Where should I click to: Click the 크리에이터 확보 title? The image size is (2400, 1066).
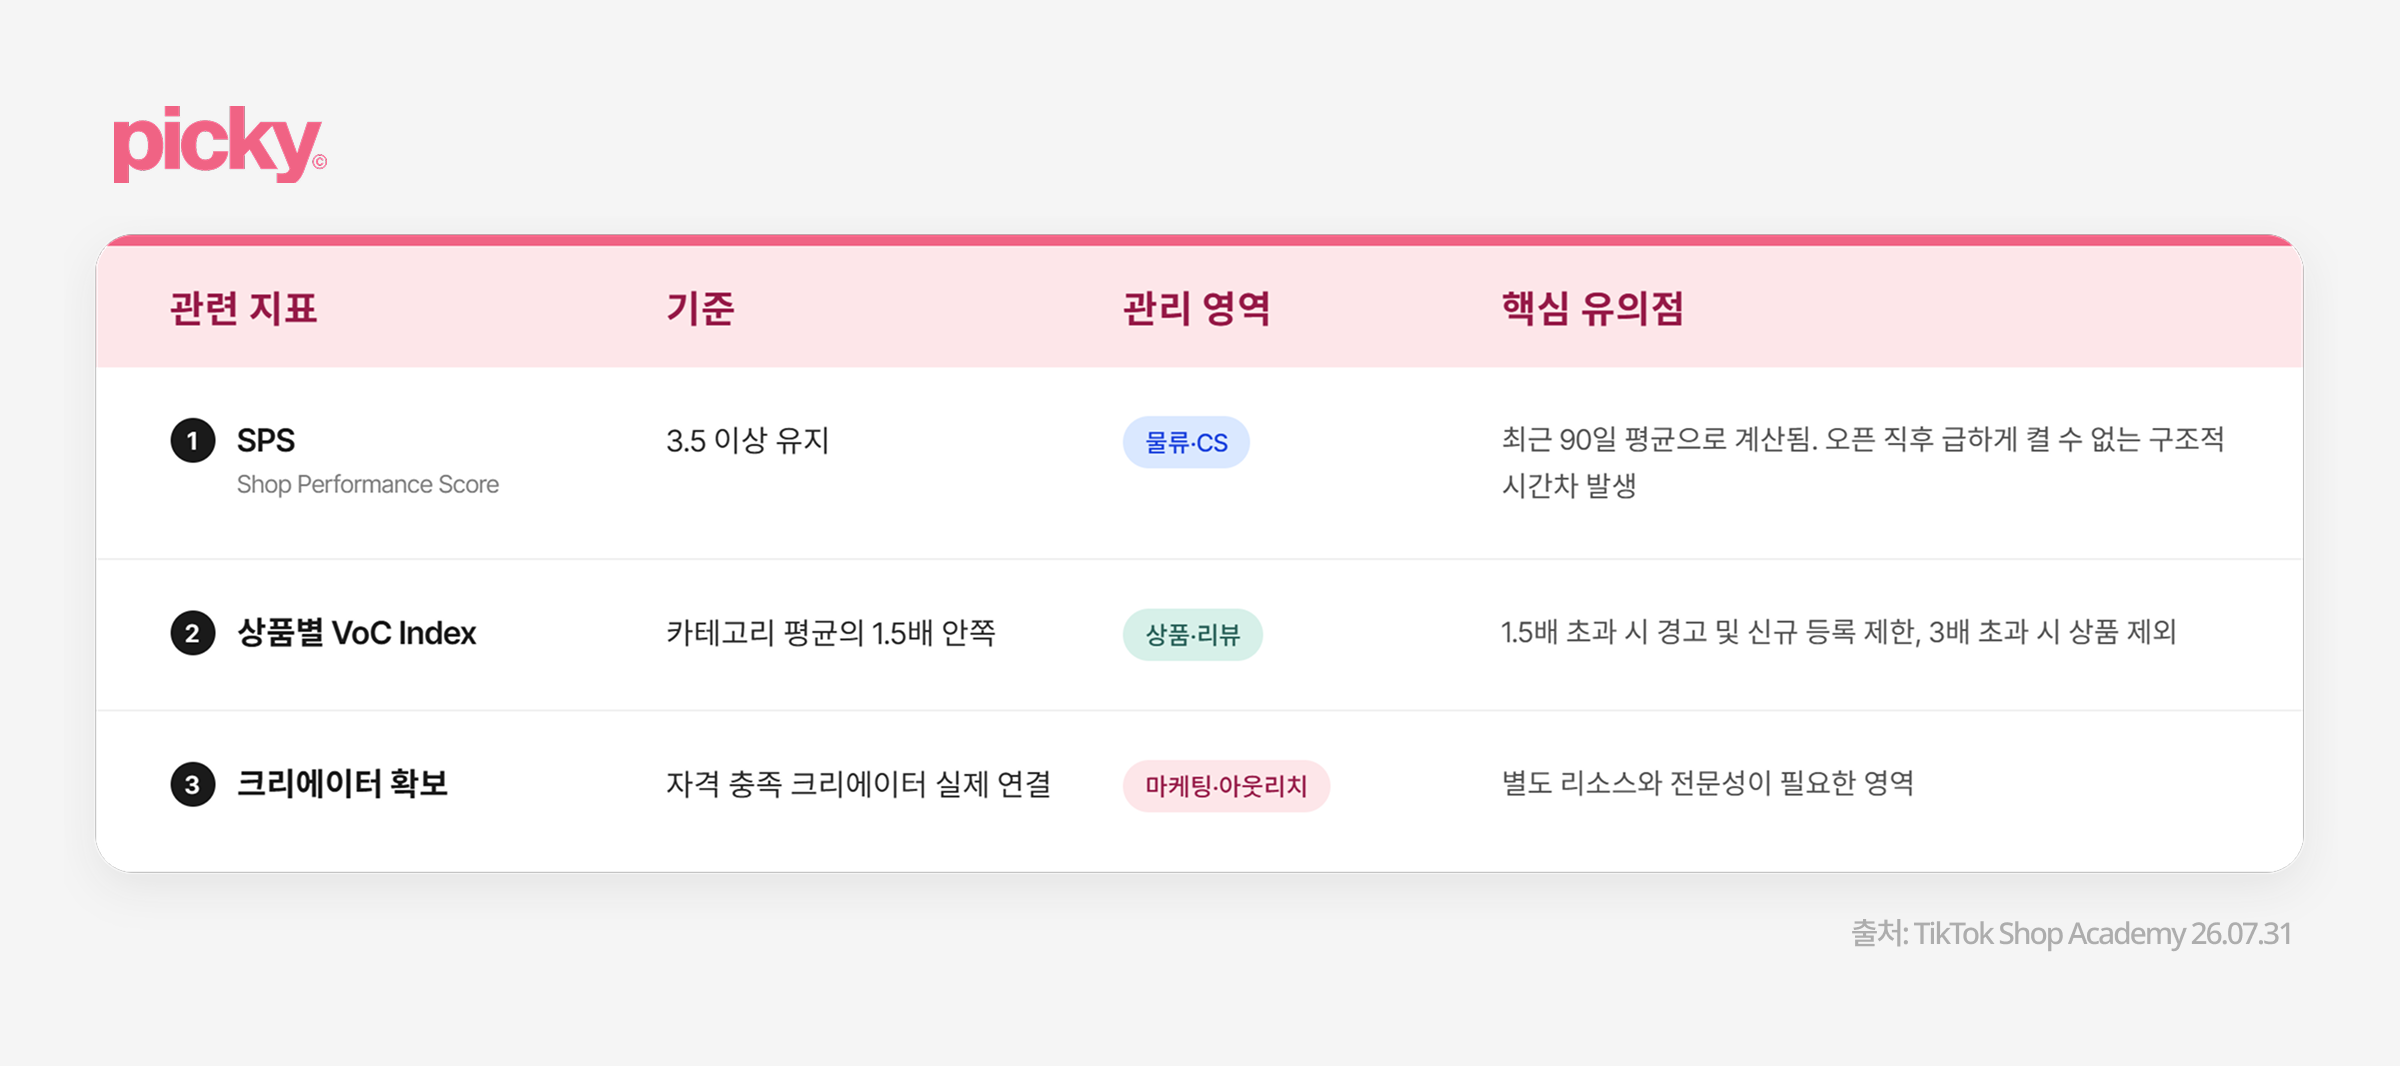coord(342,783)
